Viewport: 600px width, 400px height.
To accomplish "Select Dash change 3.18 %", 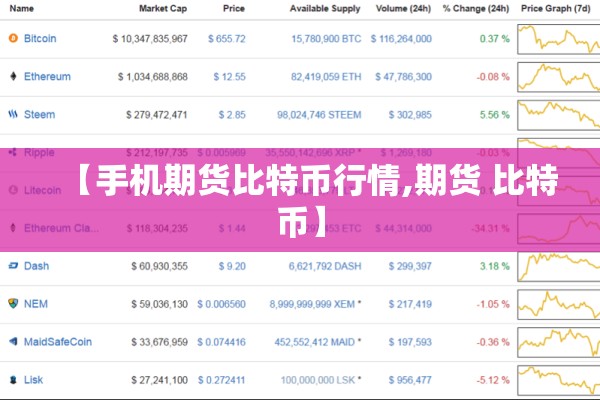I will tap(494, 266).
